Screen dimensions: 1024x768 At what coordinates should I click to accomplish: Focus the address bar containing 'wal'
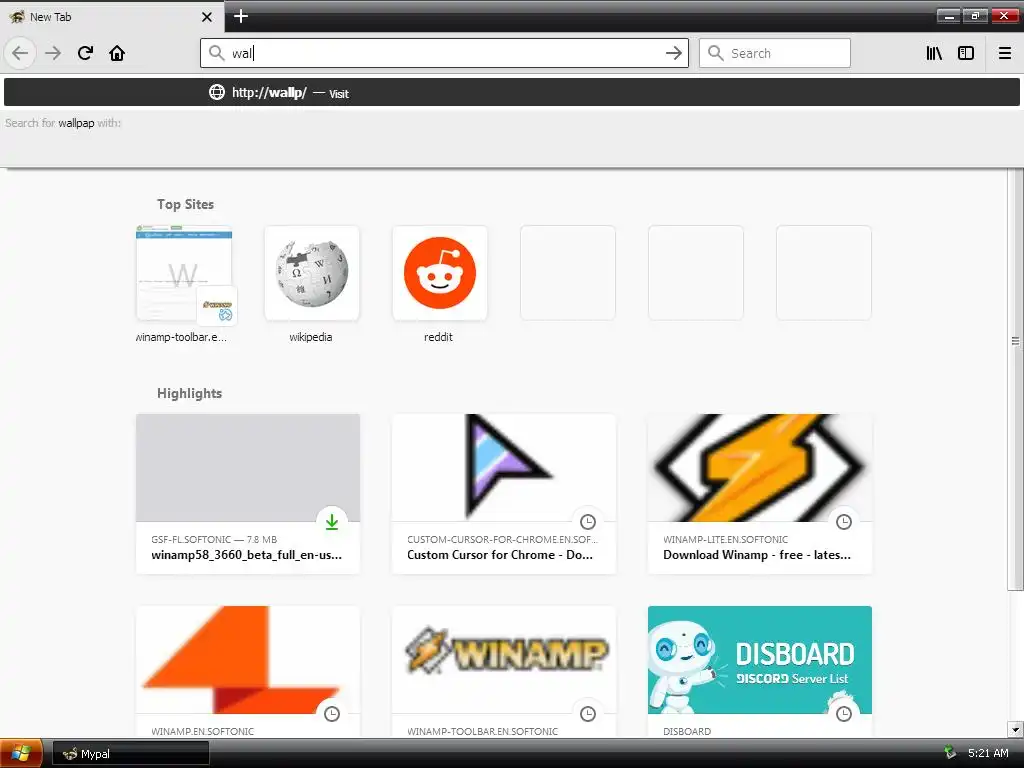tap(444, 53)
